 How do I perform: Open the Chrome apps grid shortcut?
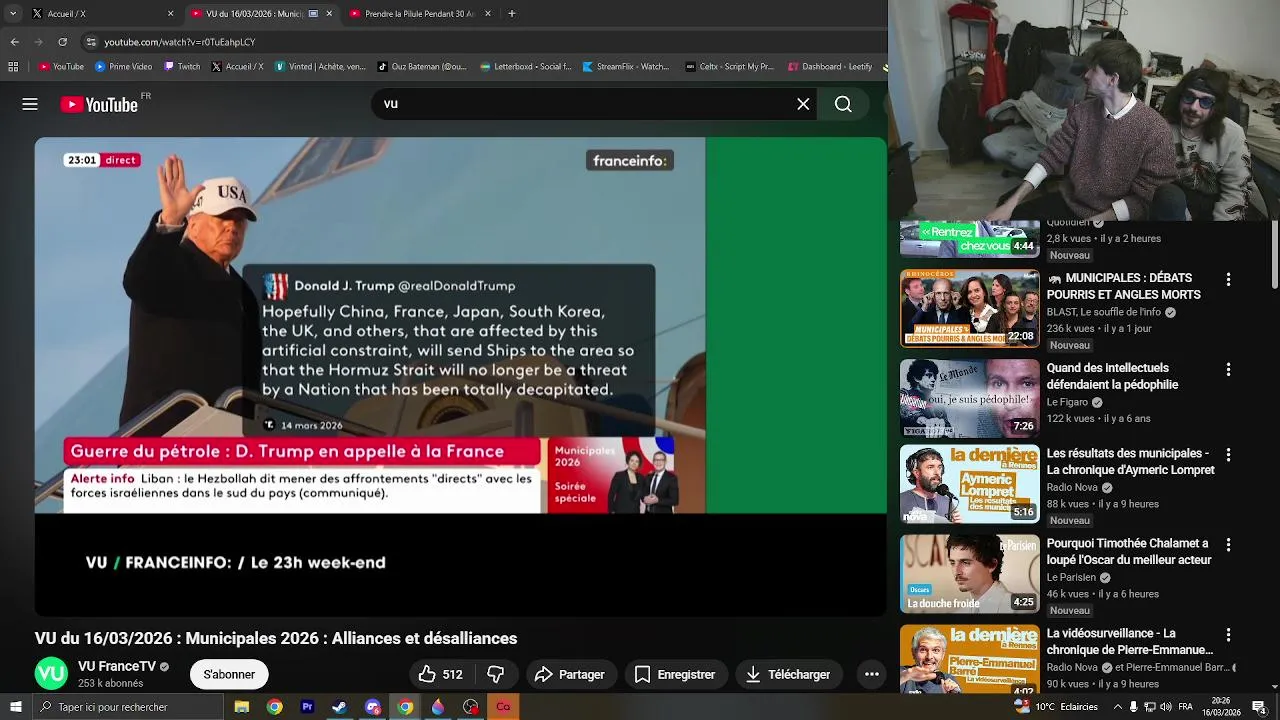(13, 67)
